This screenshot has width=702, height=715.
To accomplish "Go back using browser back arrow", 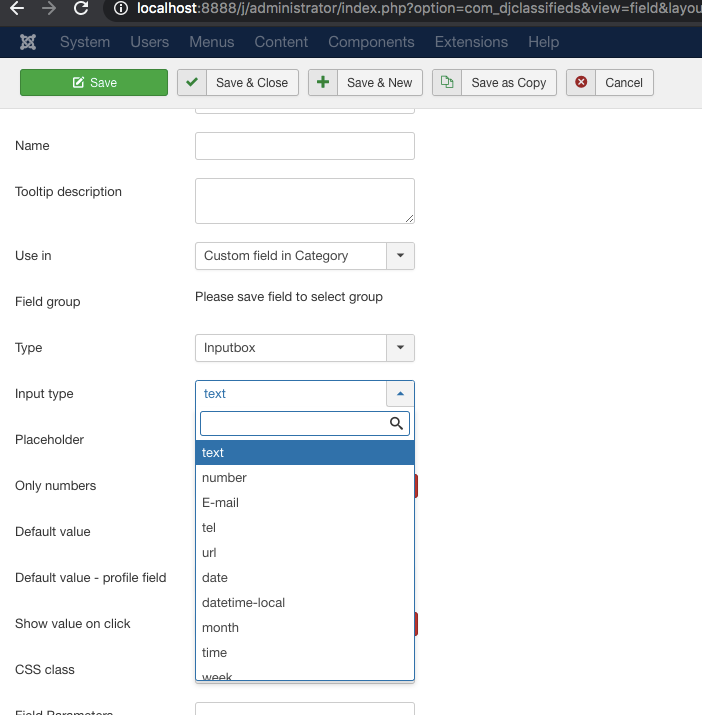I will [17, 8].
